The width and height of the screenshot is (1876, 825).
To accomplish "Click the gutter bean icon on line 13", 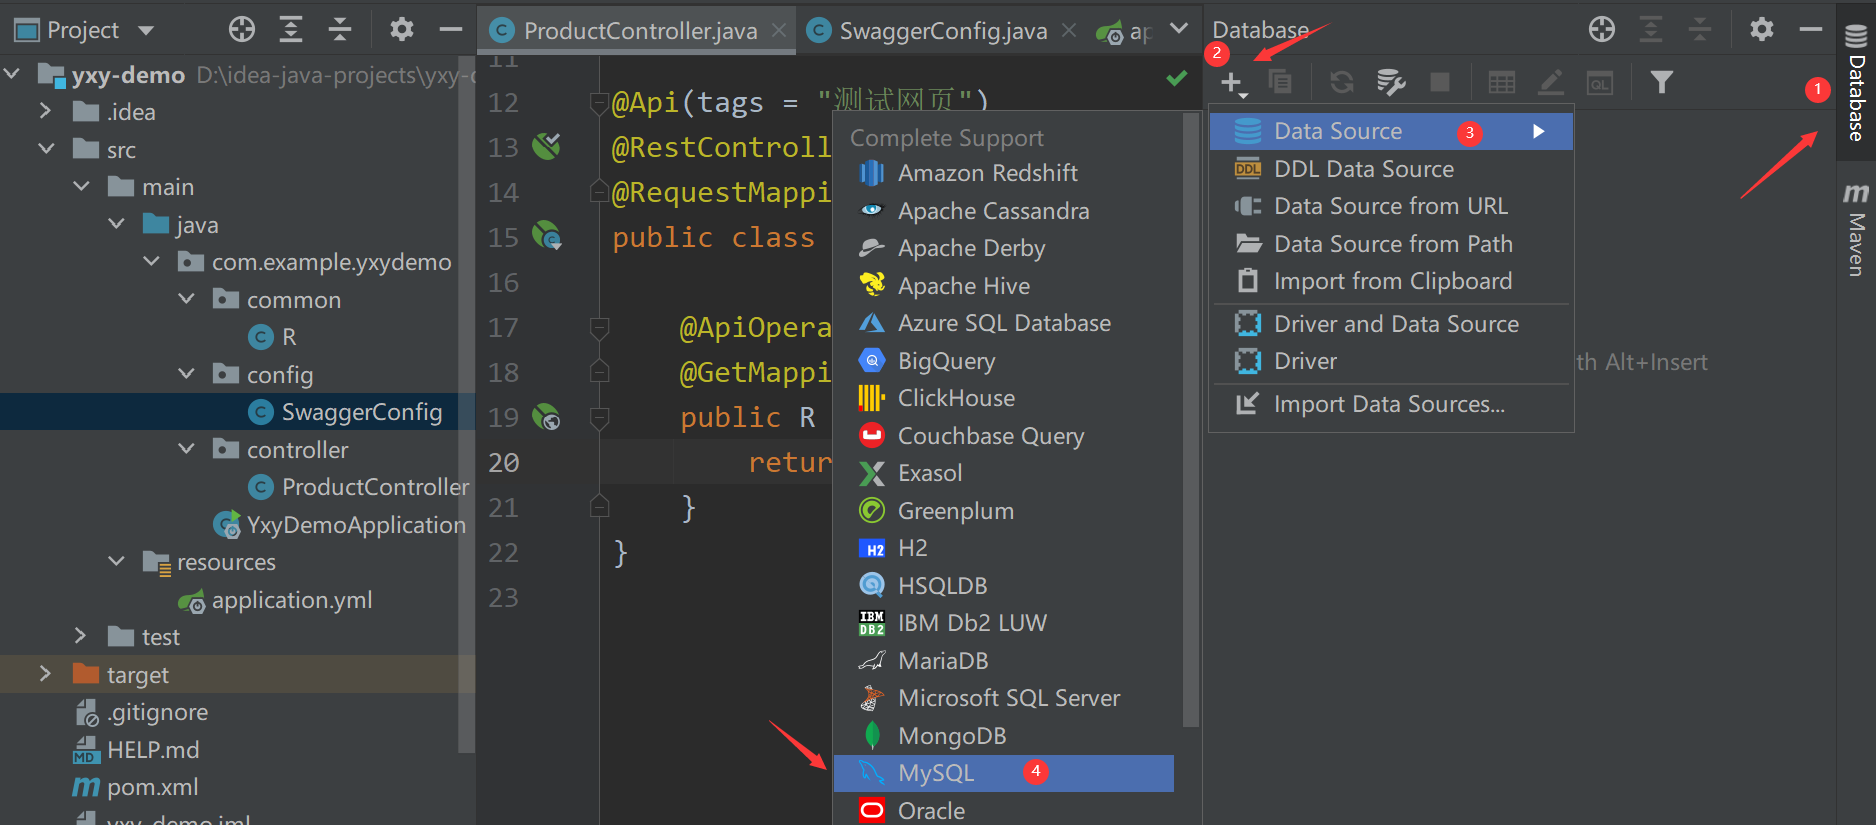I will (x=546, y=147).
